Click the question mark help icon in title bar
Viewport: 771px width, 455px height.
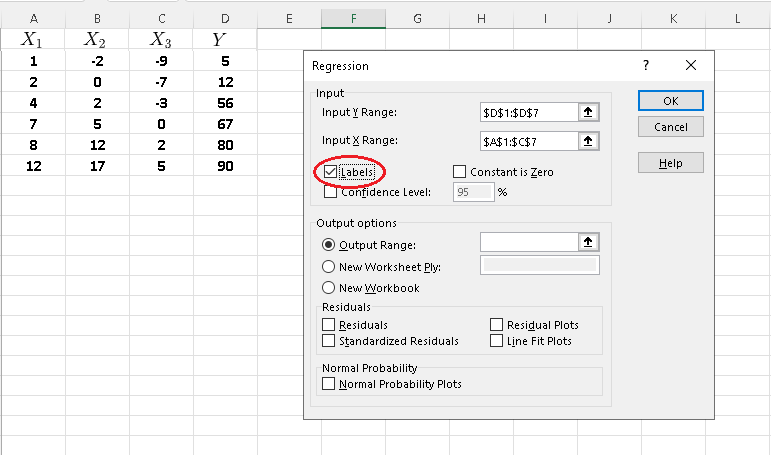click(646, 66)
